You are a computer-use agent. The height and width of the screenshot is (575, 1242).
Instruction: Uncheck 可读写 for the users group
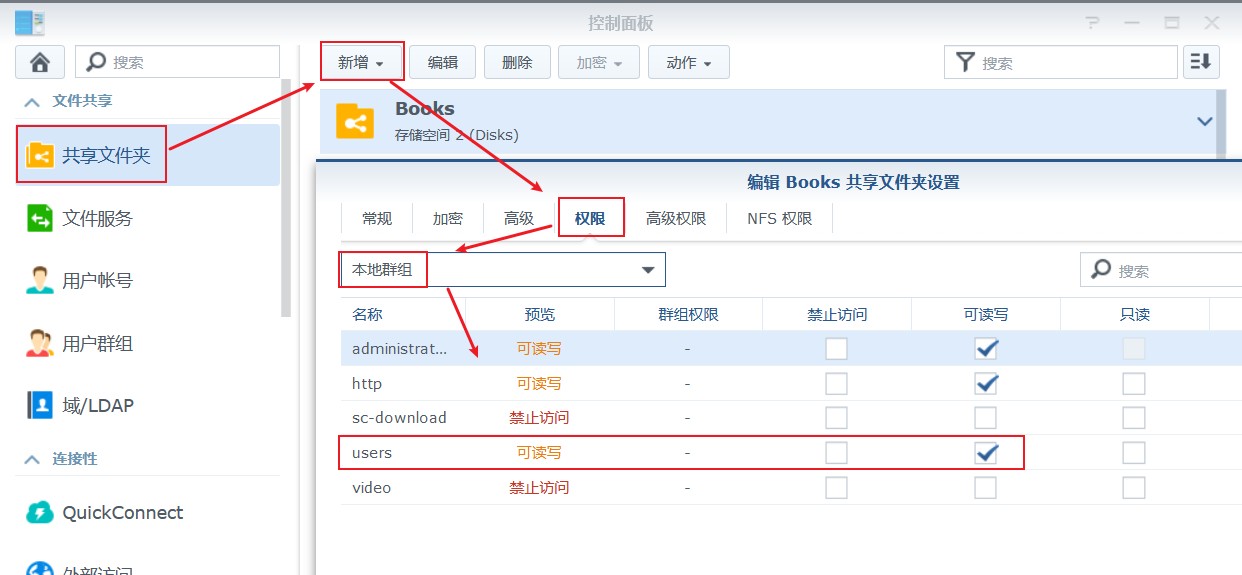click(986, 453)
